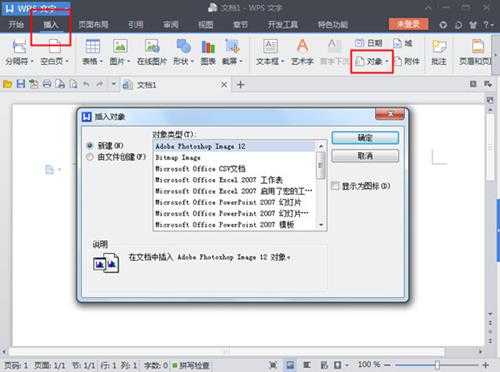500x372 pixels.
Task: Click the zoom slider handle
Action: click(x=437, y=365)
